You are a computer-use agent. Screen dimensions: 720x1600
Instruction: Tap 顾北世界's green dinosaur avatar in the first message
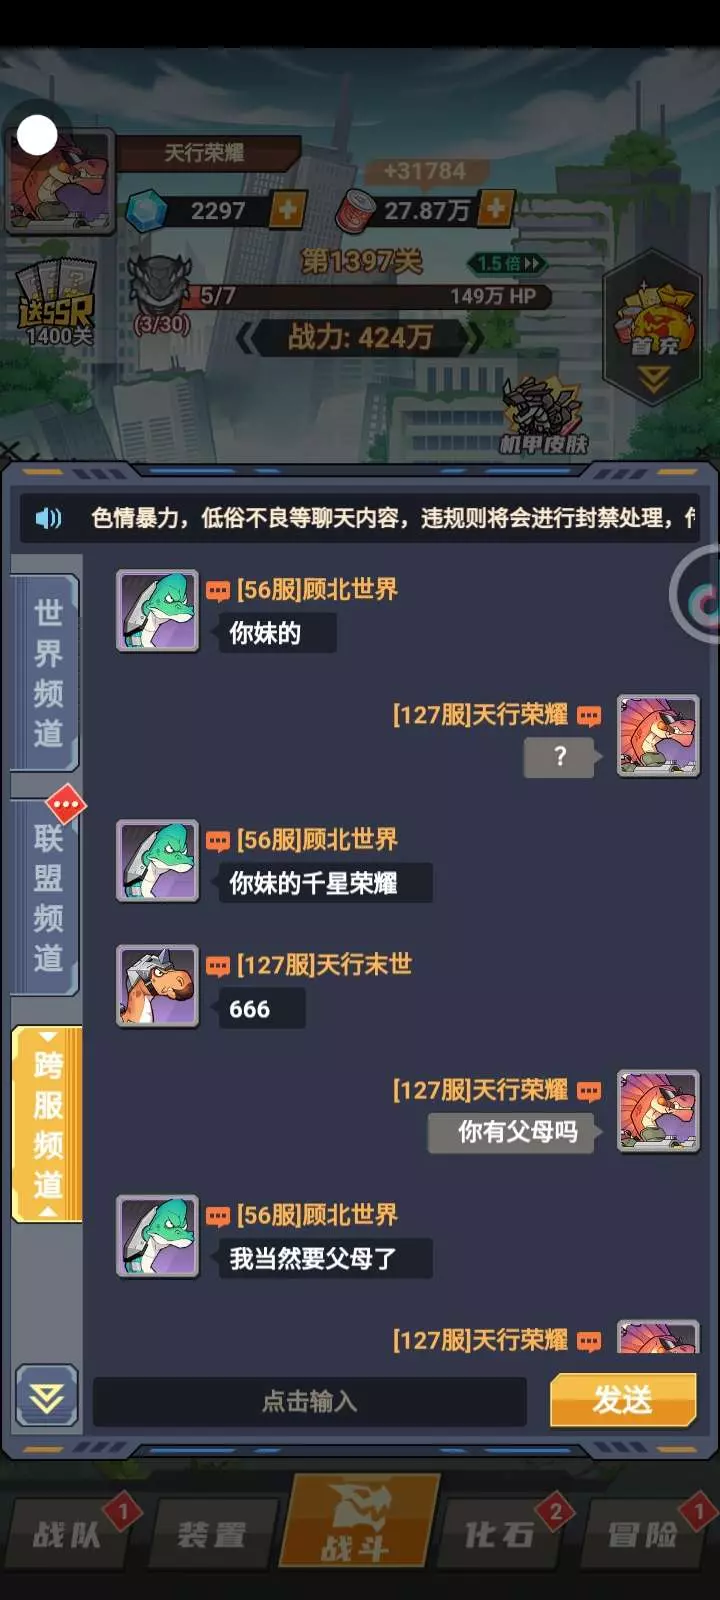157,611
